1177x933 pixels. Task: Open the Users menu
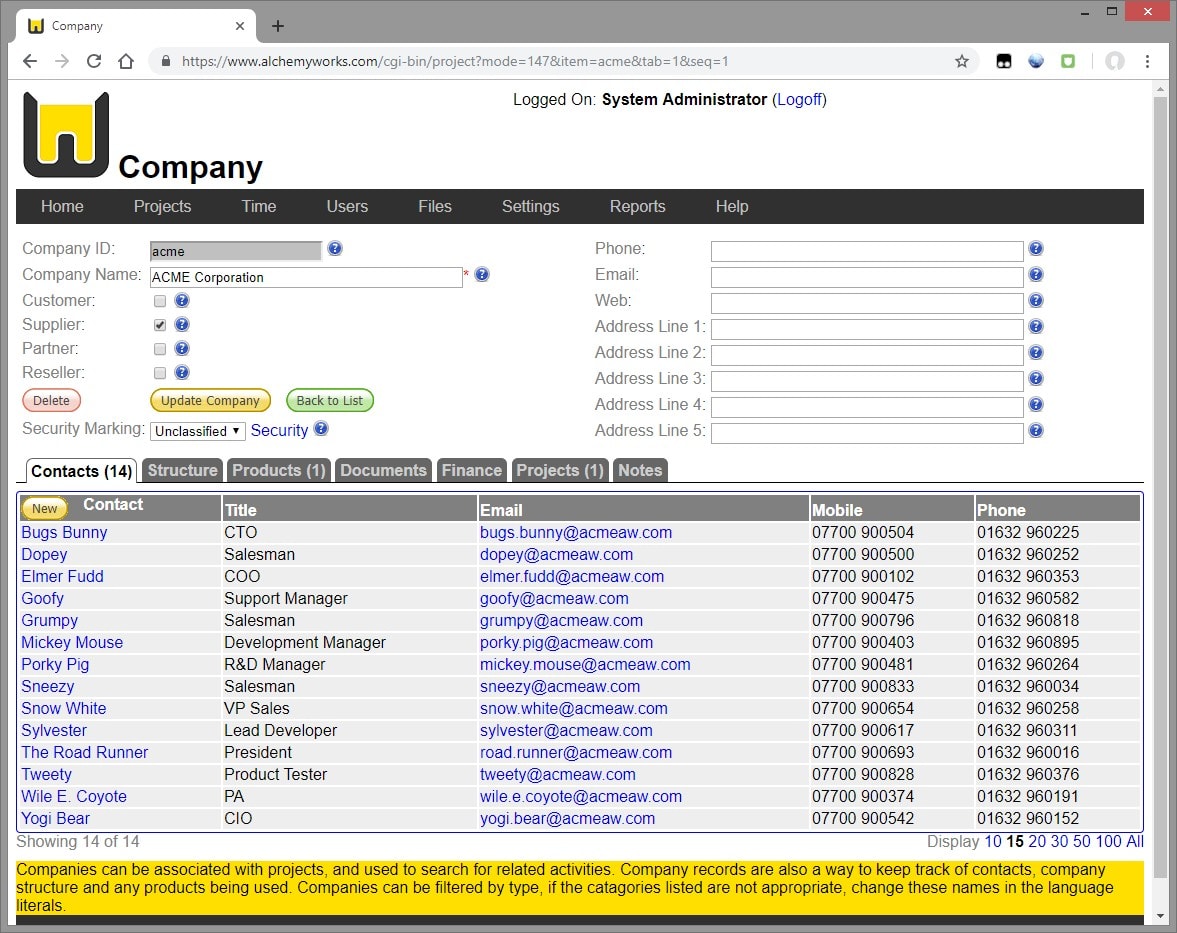coord(347,206)
